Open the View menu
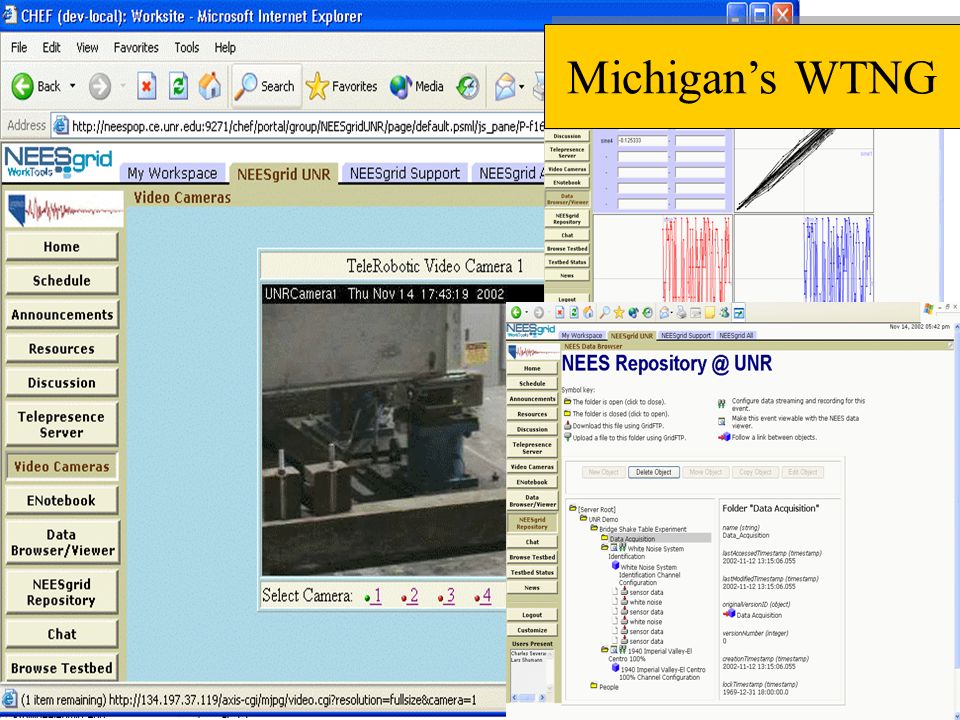 87,47
